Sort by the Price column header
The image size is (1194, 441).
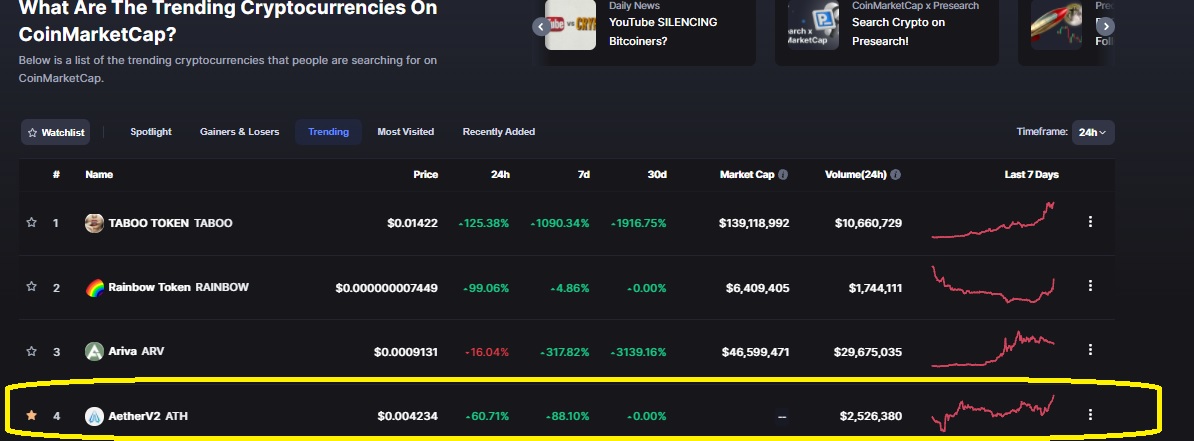pos(426,174)
